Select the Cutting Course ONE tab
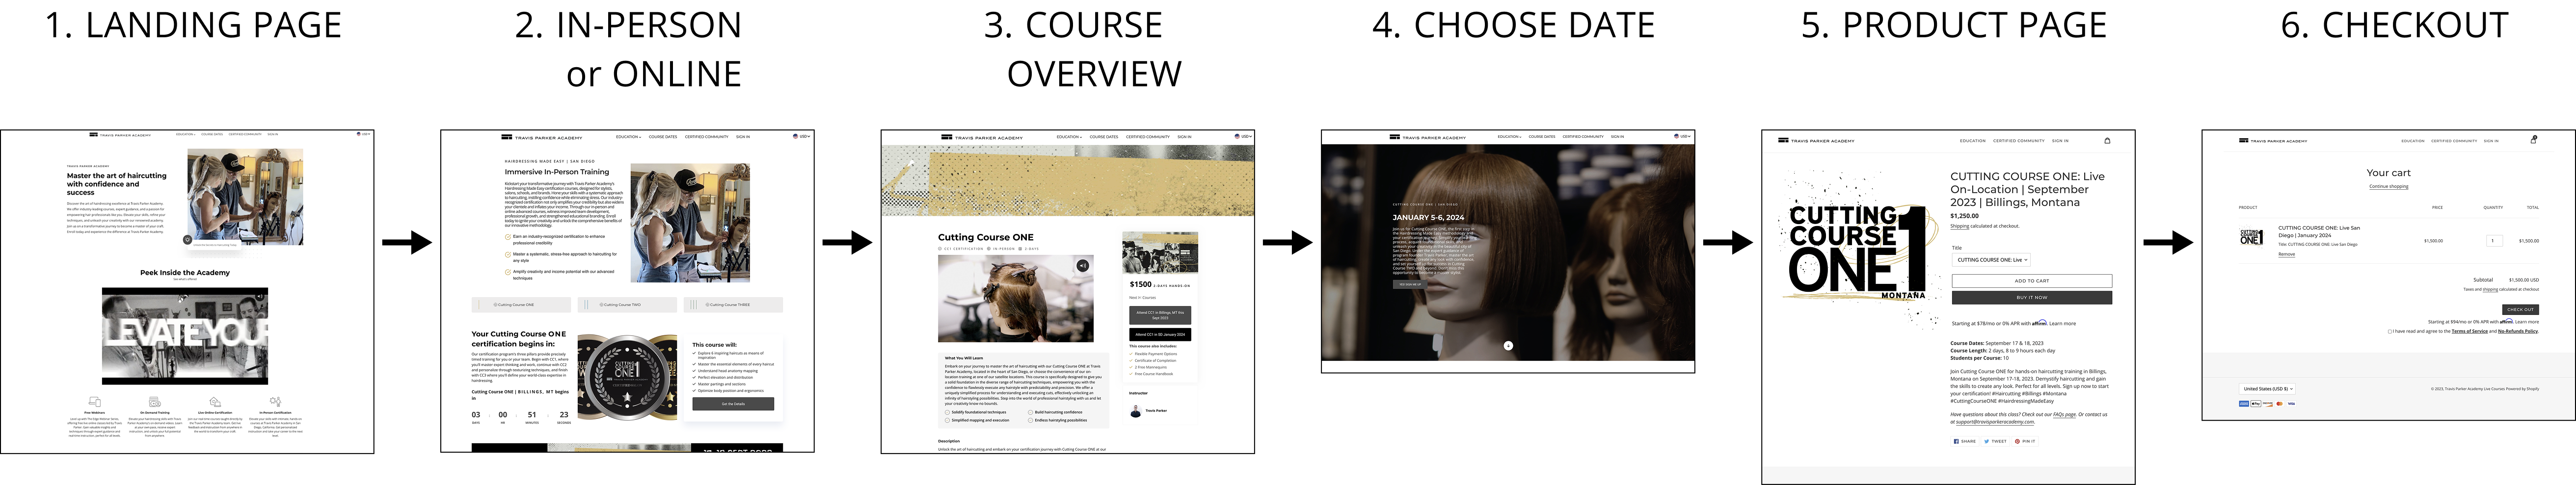Screen dimensions: 2576x485 click(x=521, y=305)
